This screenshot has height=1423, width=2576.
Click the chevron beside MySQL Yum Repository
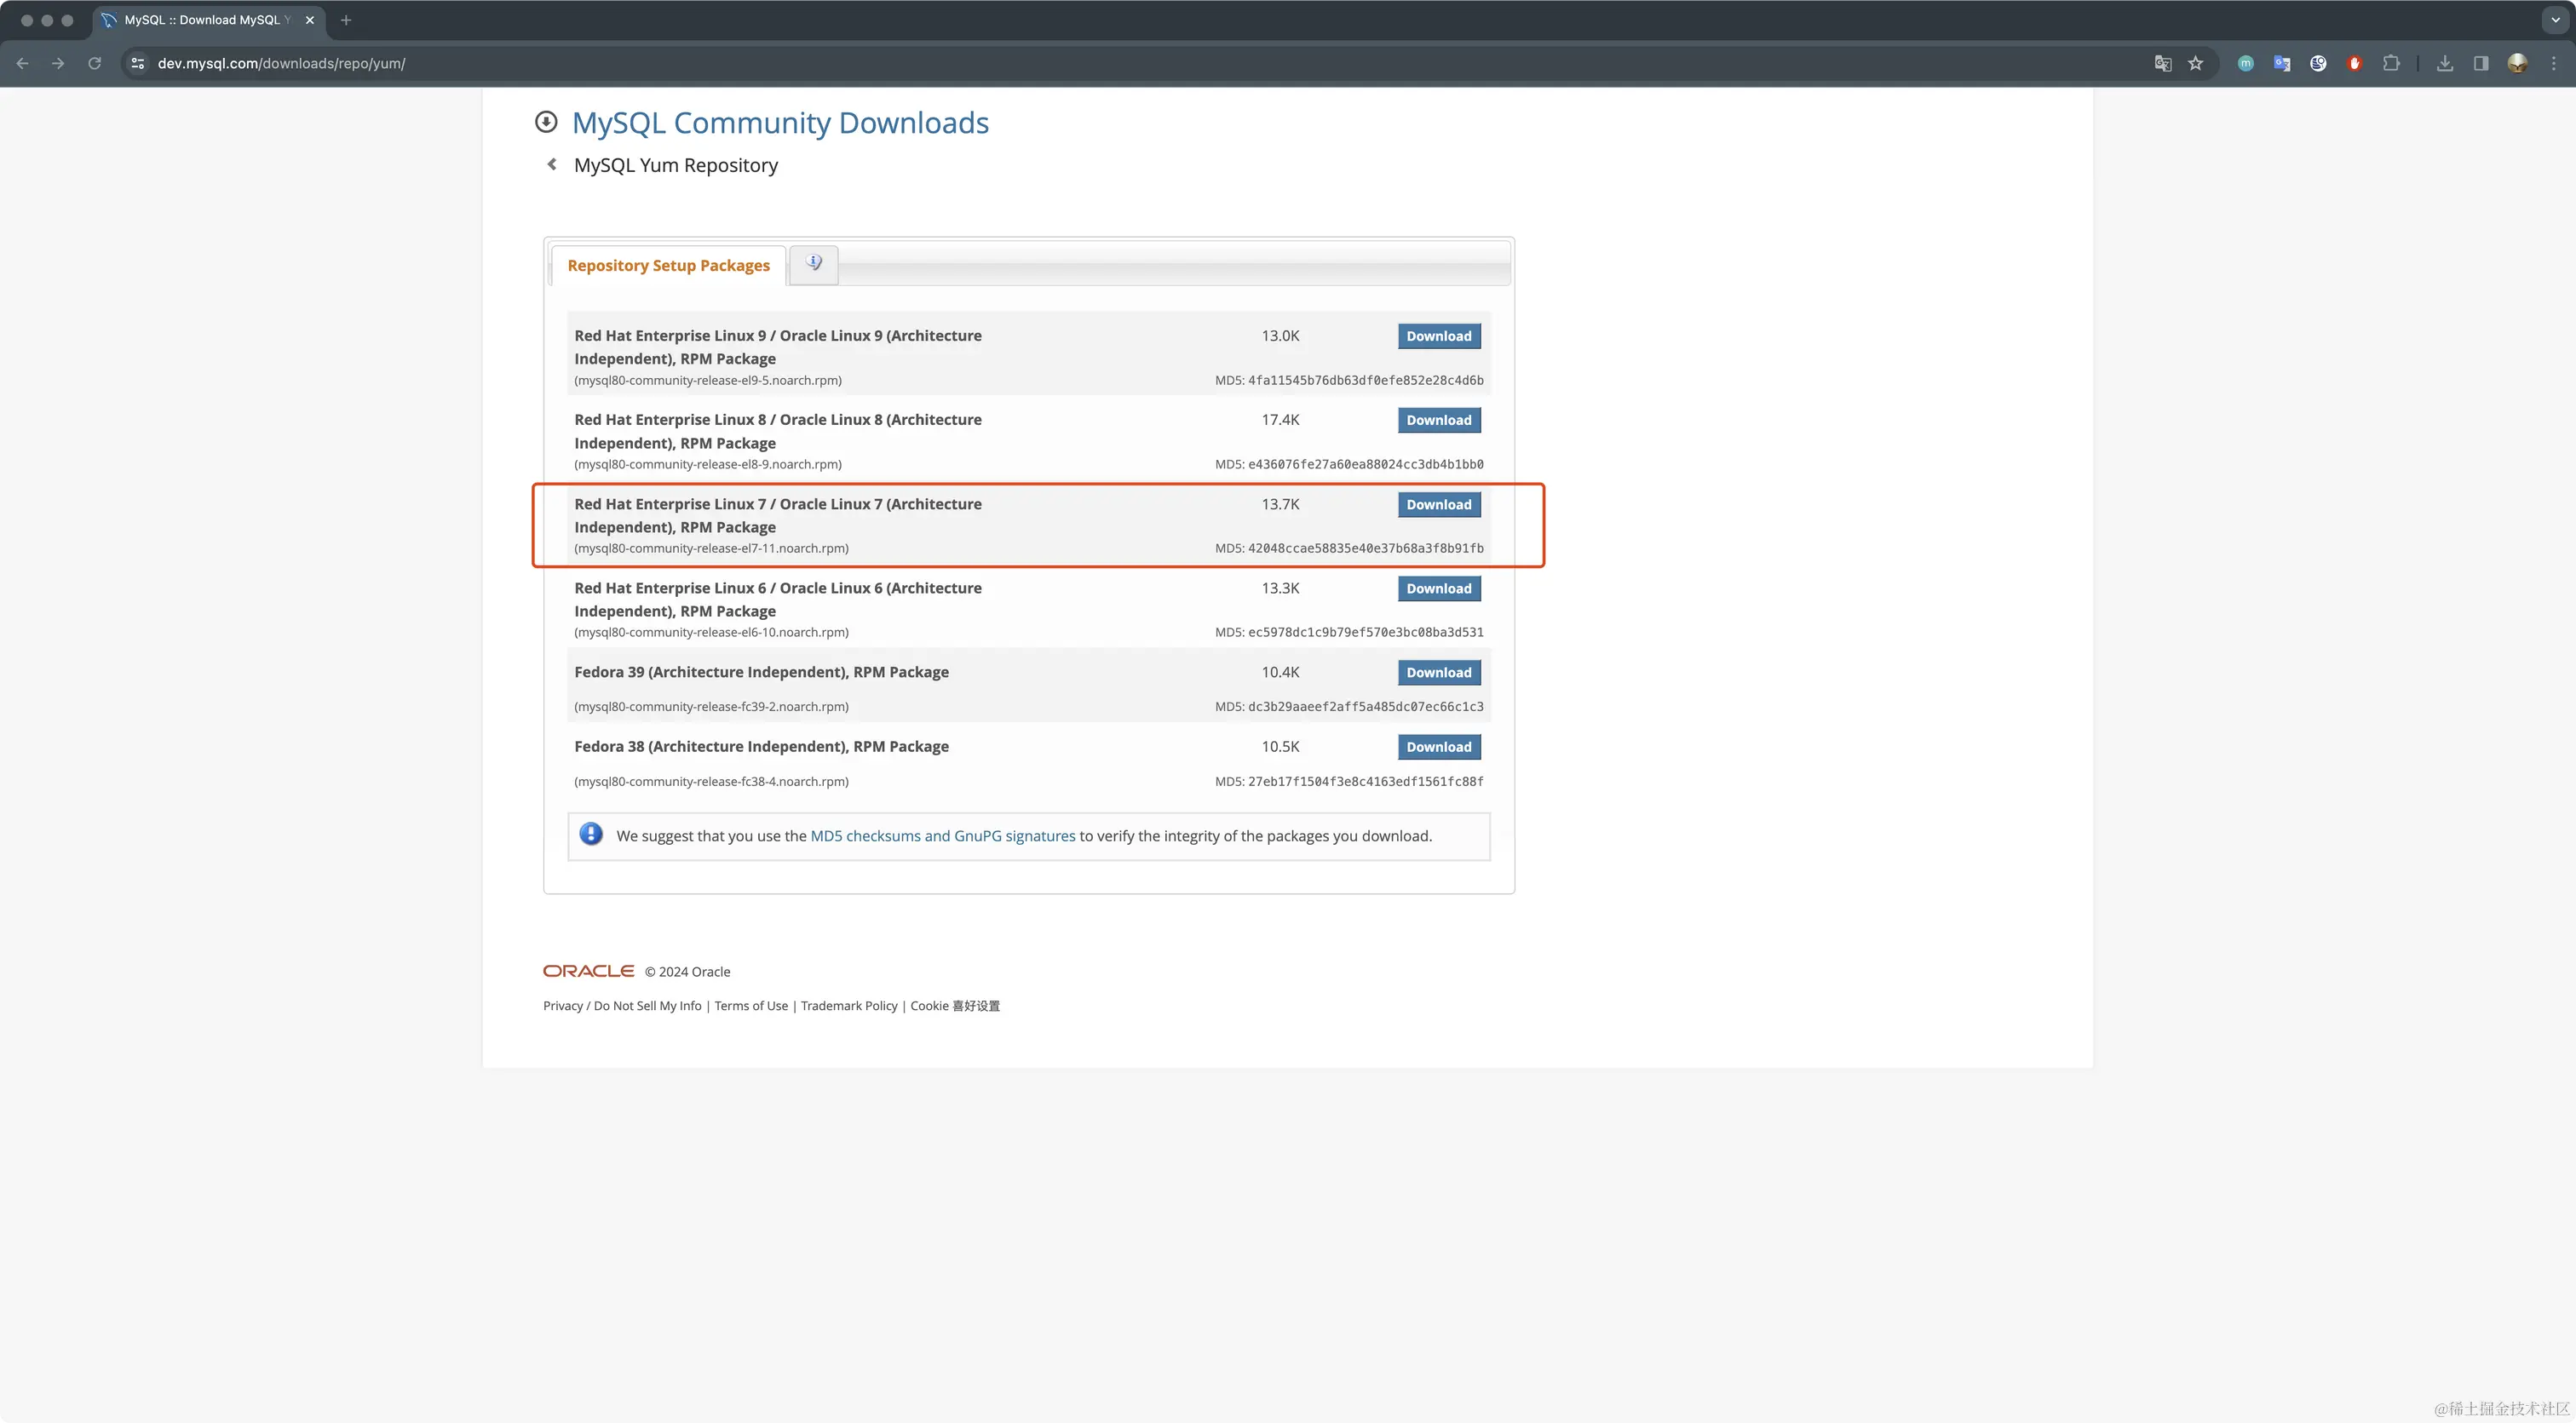tap(551, 164)
